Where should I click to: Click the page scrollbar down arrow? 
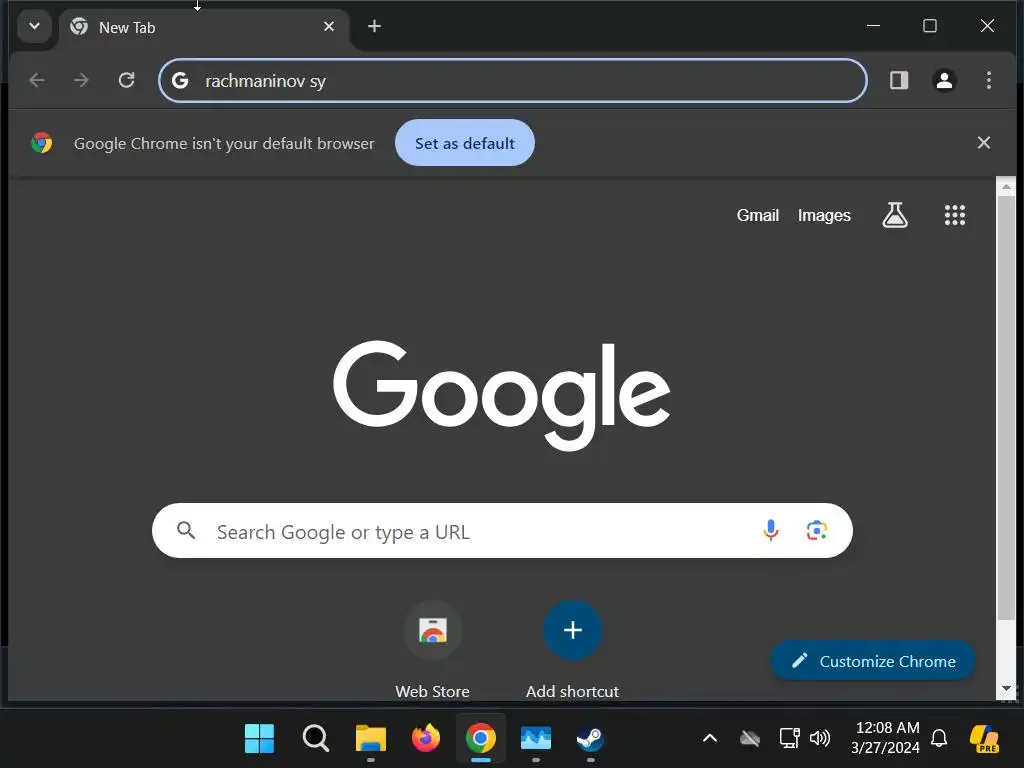1006,688
